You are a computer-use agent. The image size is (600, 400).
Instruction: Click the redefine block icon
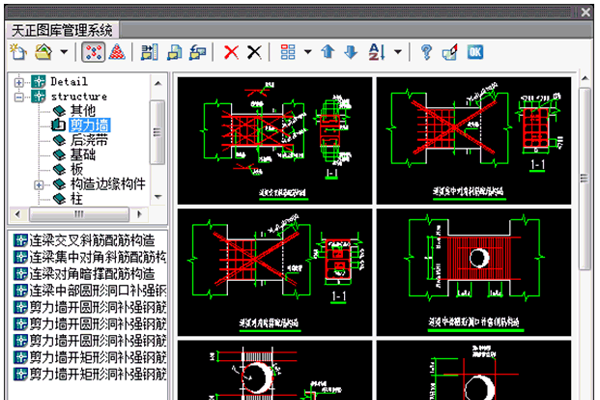coord(197,52)
